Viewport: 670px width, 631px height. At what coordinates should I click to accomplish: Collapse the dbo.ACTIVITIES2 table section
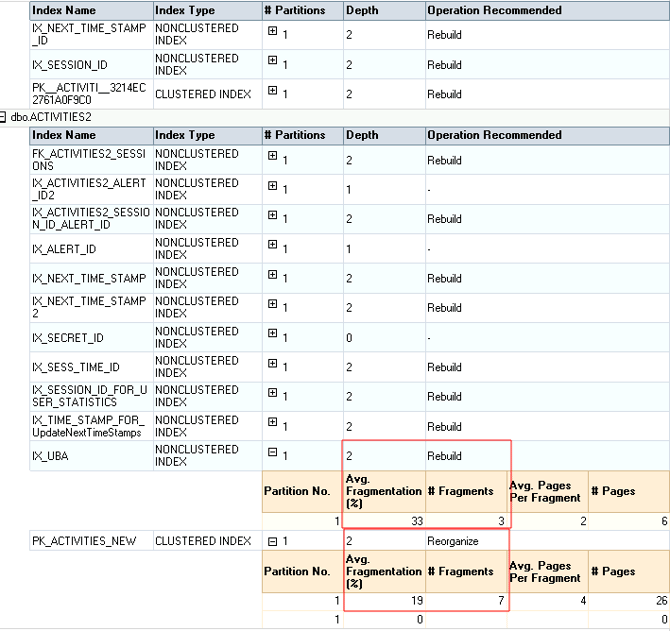(x=4, y=117)
